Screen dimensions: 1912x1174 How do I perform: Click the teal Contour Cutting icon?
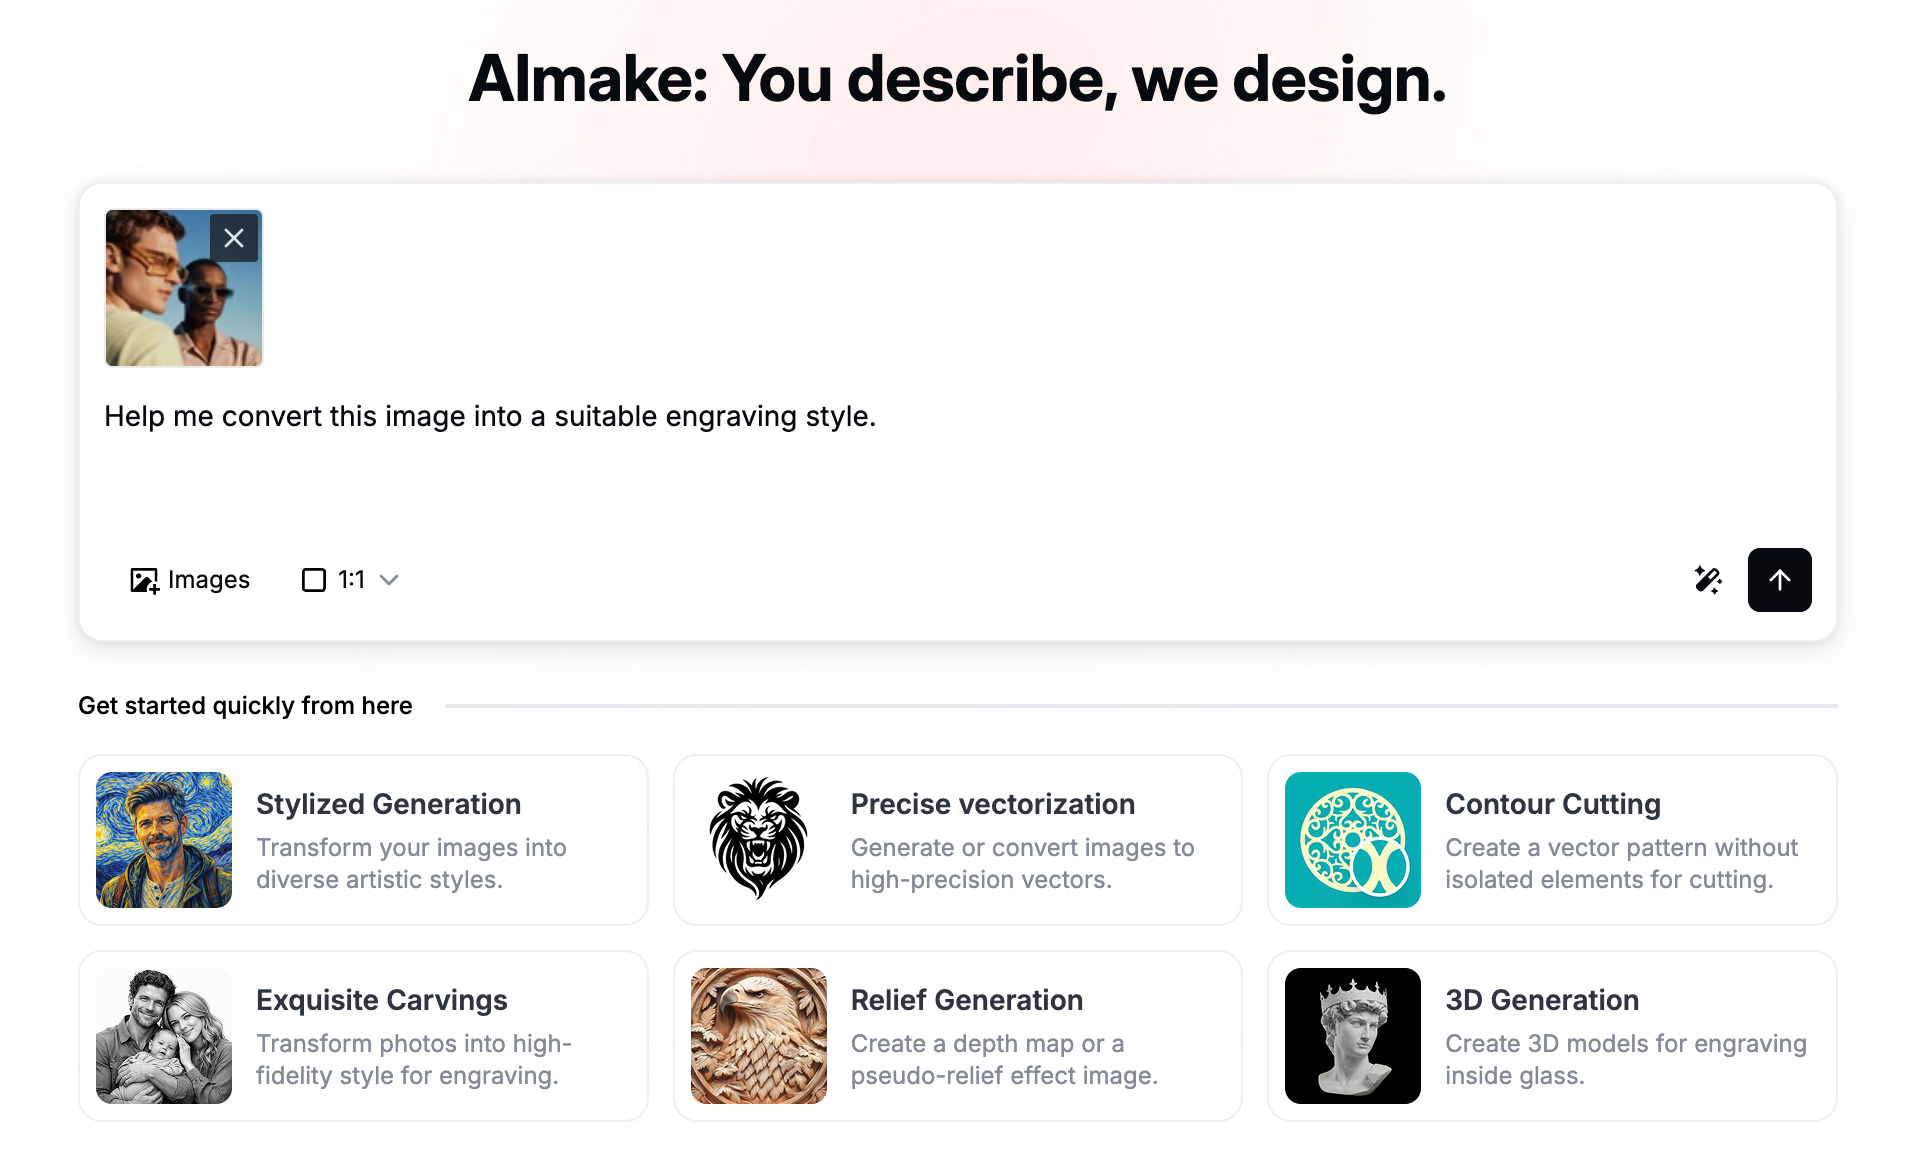(x=1352, y=840)
